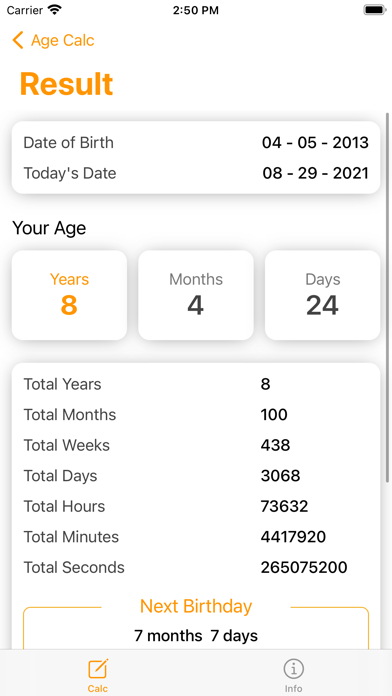Tap the Total Days row
Image resolution: width=392 pixels, height=696 pixels.
coord(196,476)
